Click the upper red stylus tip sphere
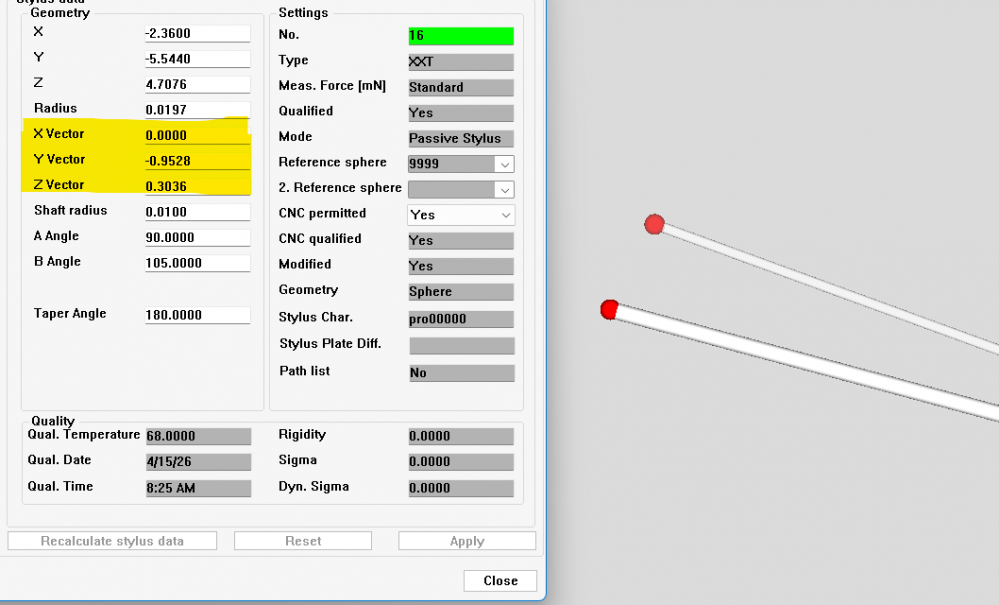999x605 pixels. click(x=655, y=224)
